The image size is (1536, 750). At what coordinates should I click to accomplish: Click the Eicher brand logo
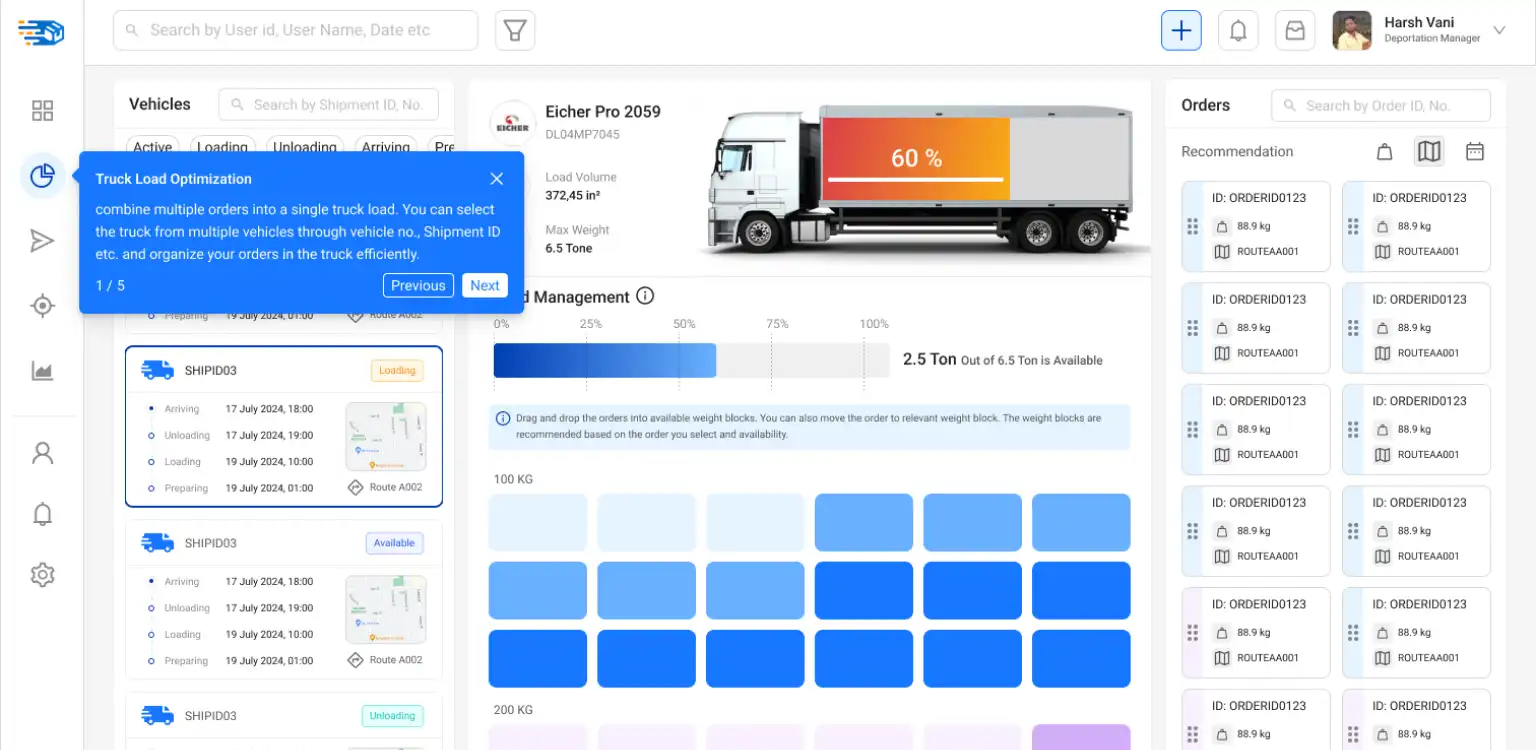pos(513,123)
